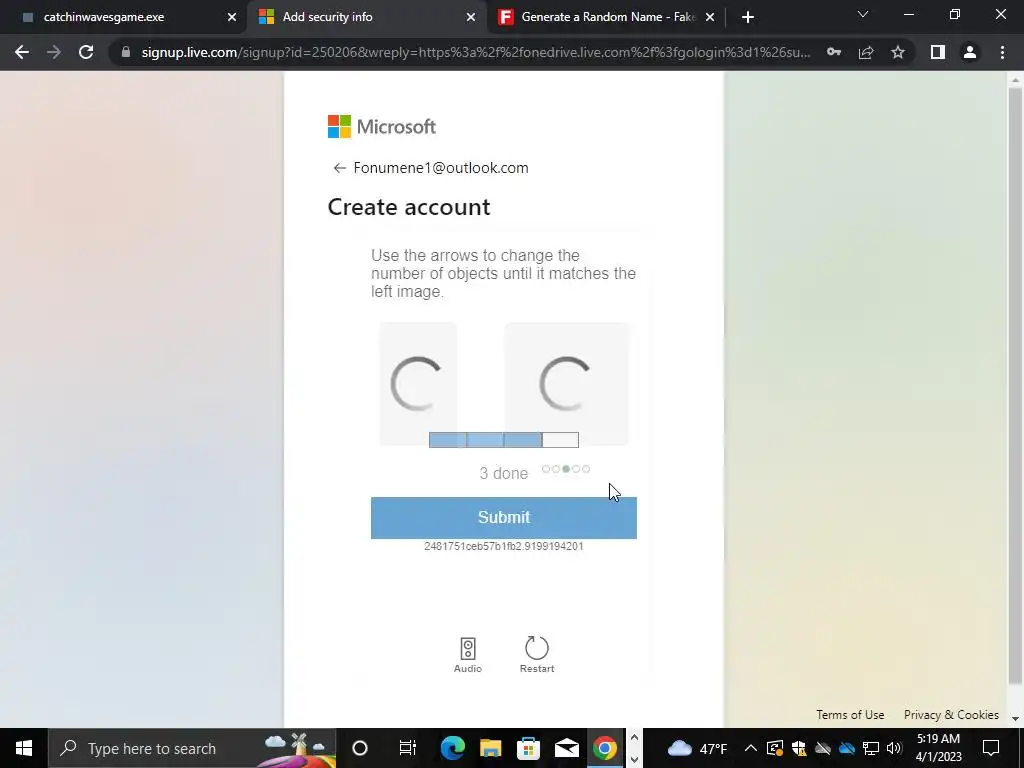Click the address bar URL
Image resolution: width=1024 pixels, height=768 pixels.
(476, 52)
